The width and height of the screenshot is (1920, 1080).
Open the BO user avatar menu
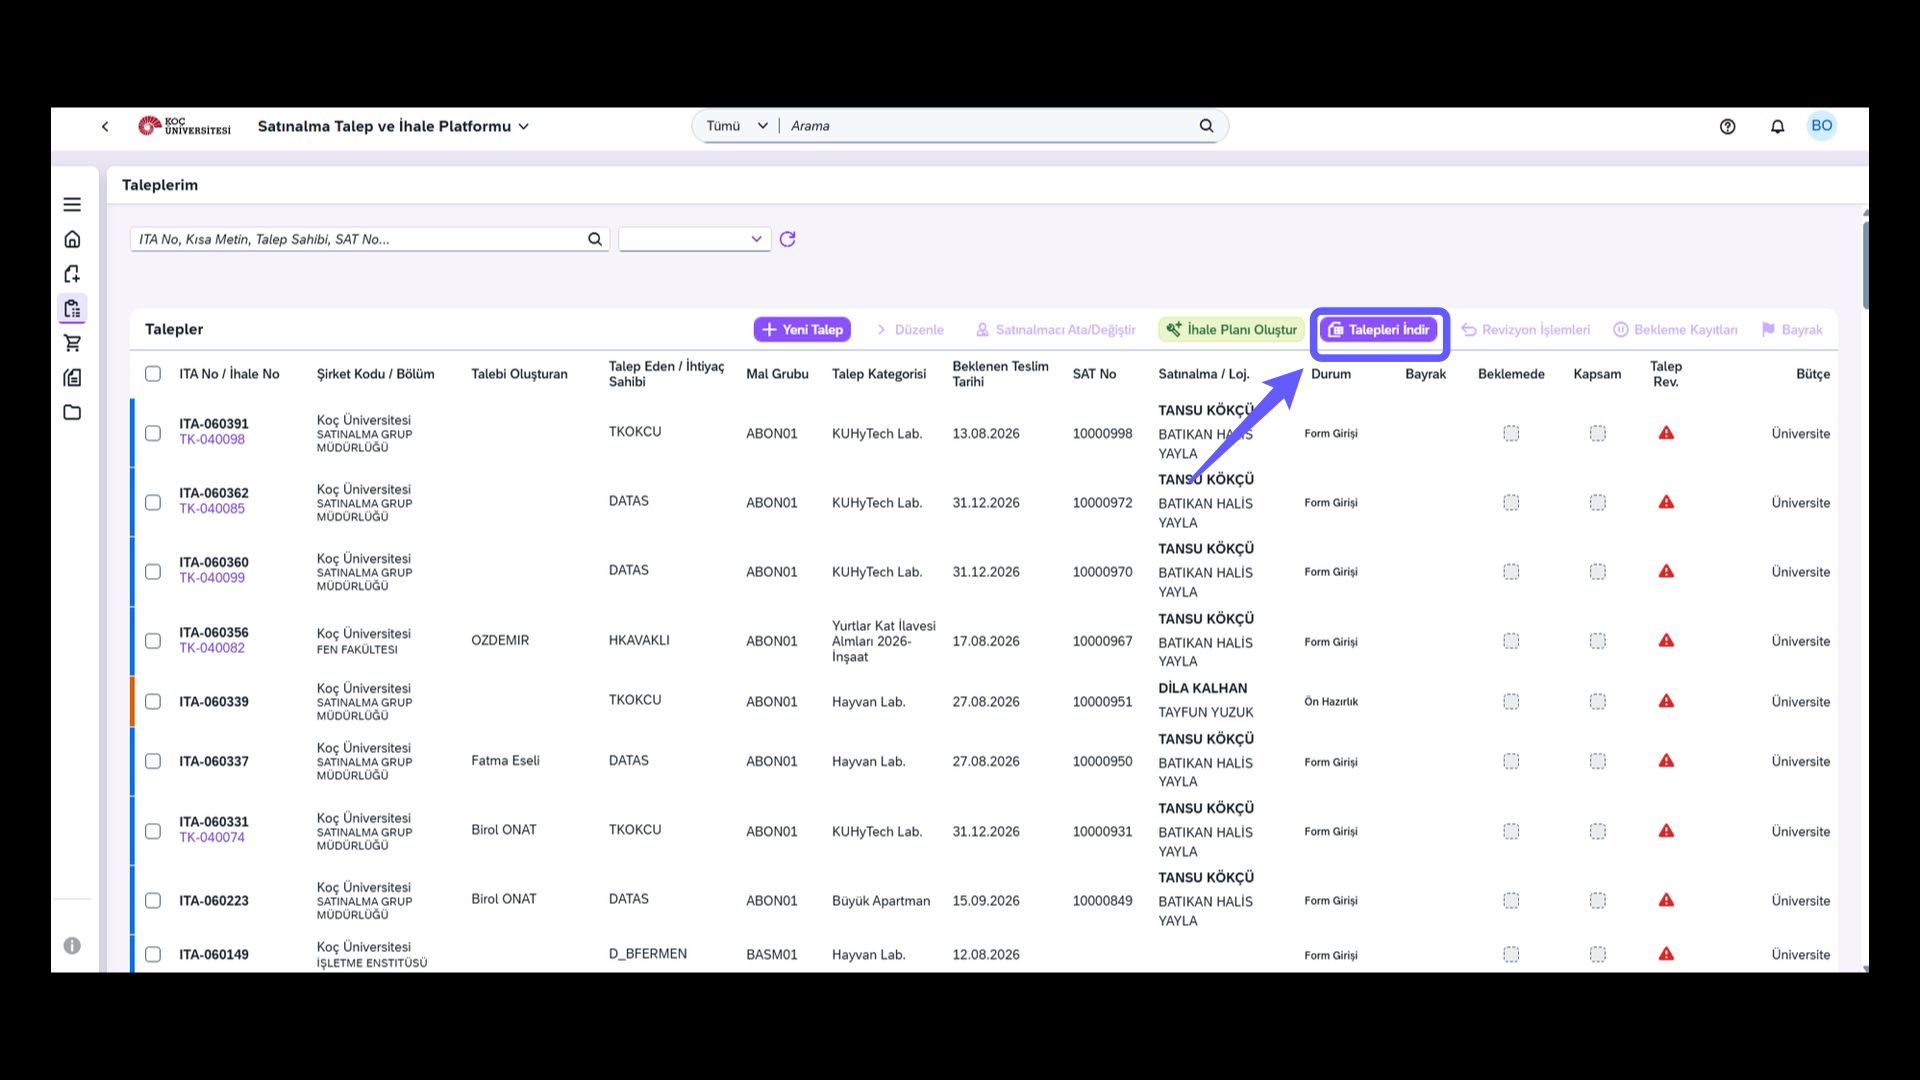[x=1821, y=126]
